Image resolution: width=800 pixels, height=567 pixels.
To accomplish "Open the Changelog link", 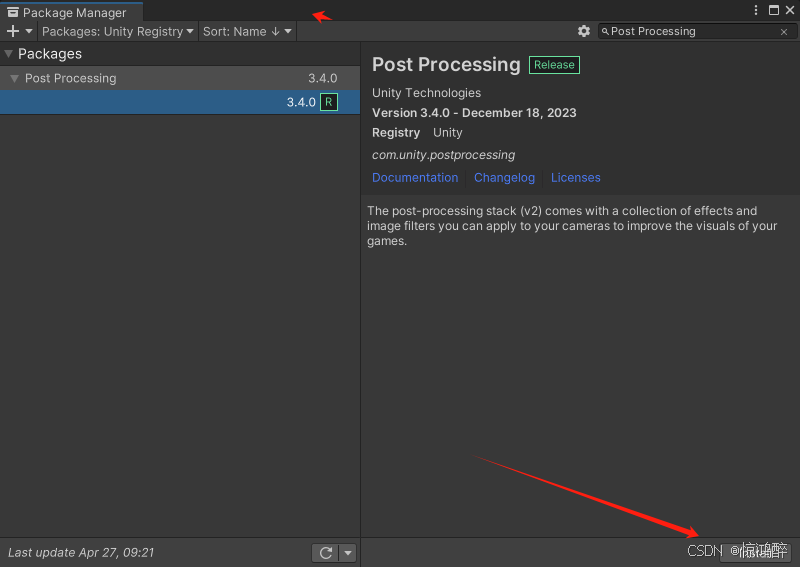I will pos(504,178).
